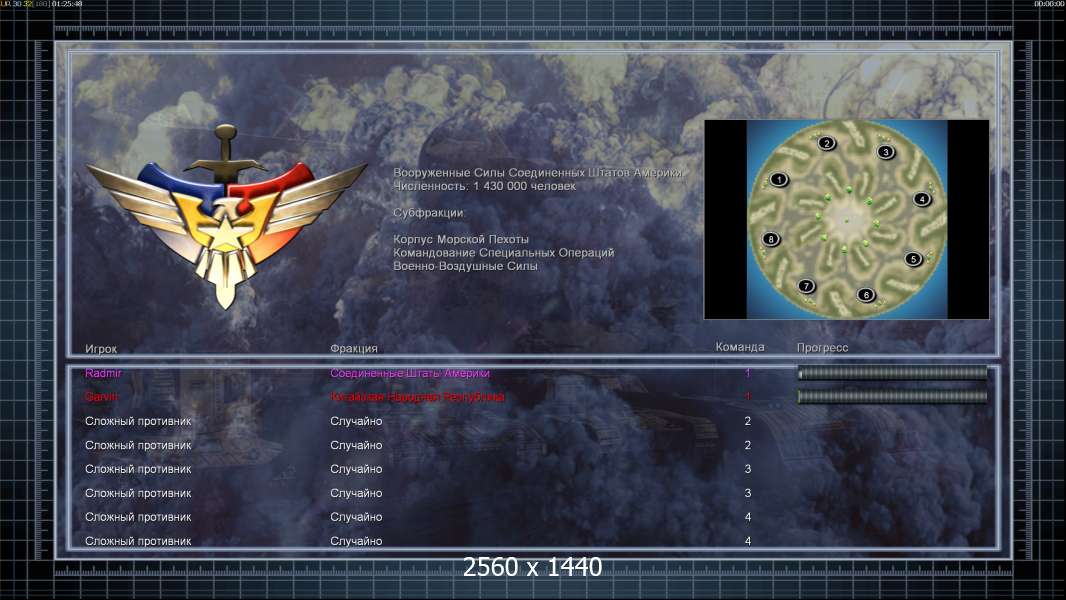
Task: Choose start position 8 on the circular map
Action: tap(770, 239)
